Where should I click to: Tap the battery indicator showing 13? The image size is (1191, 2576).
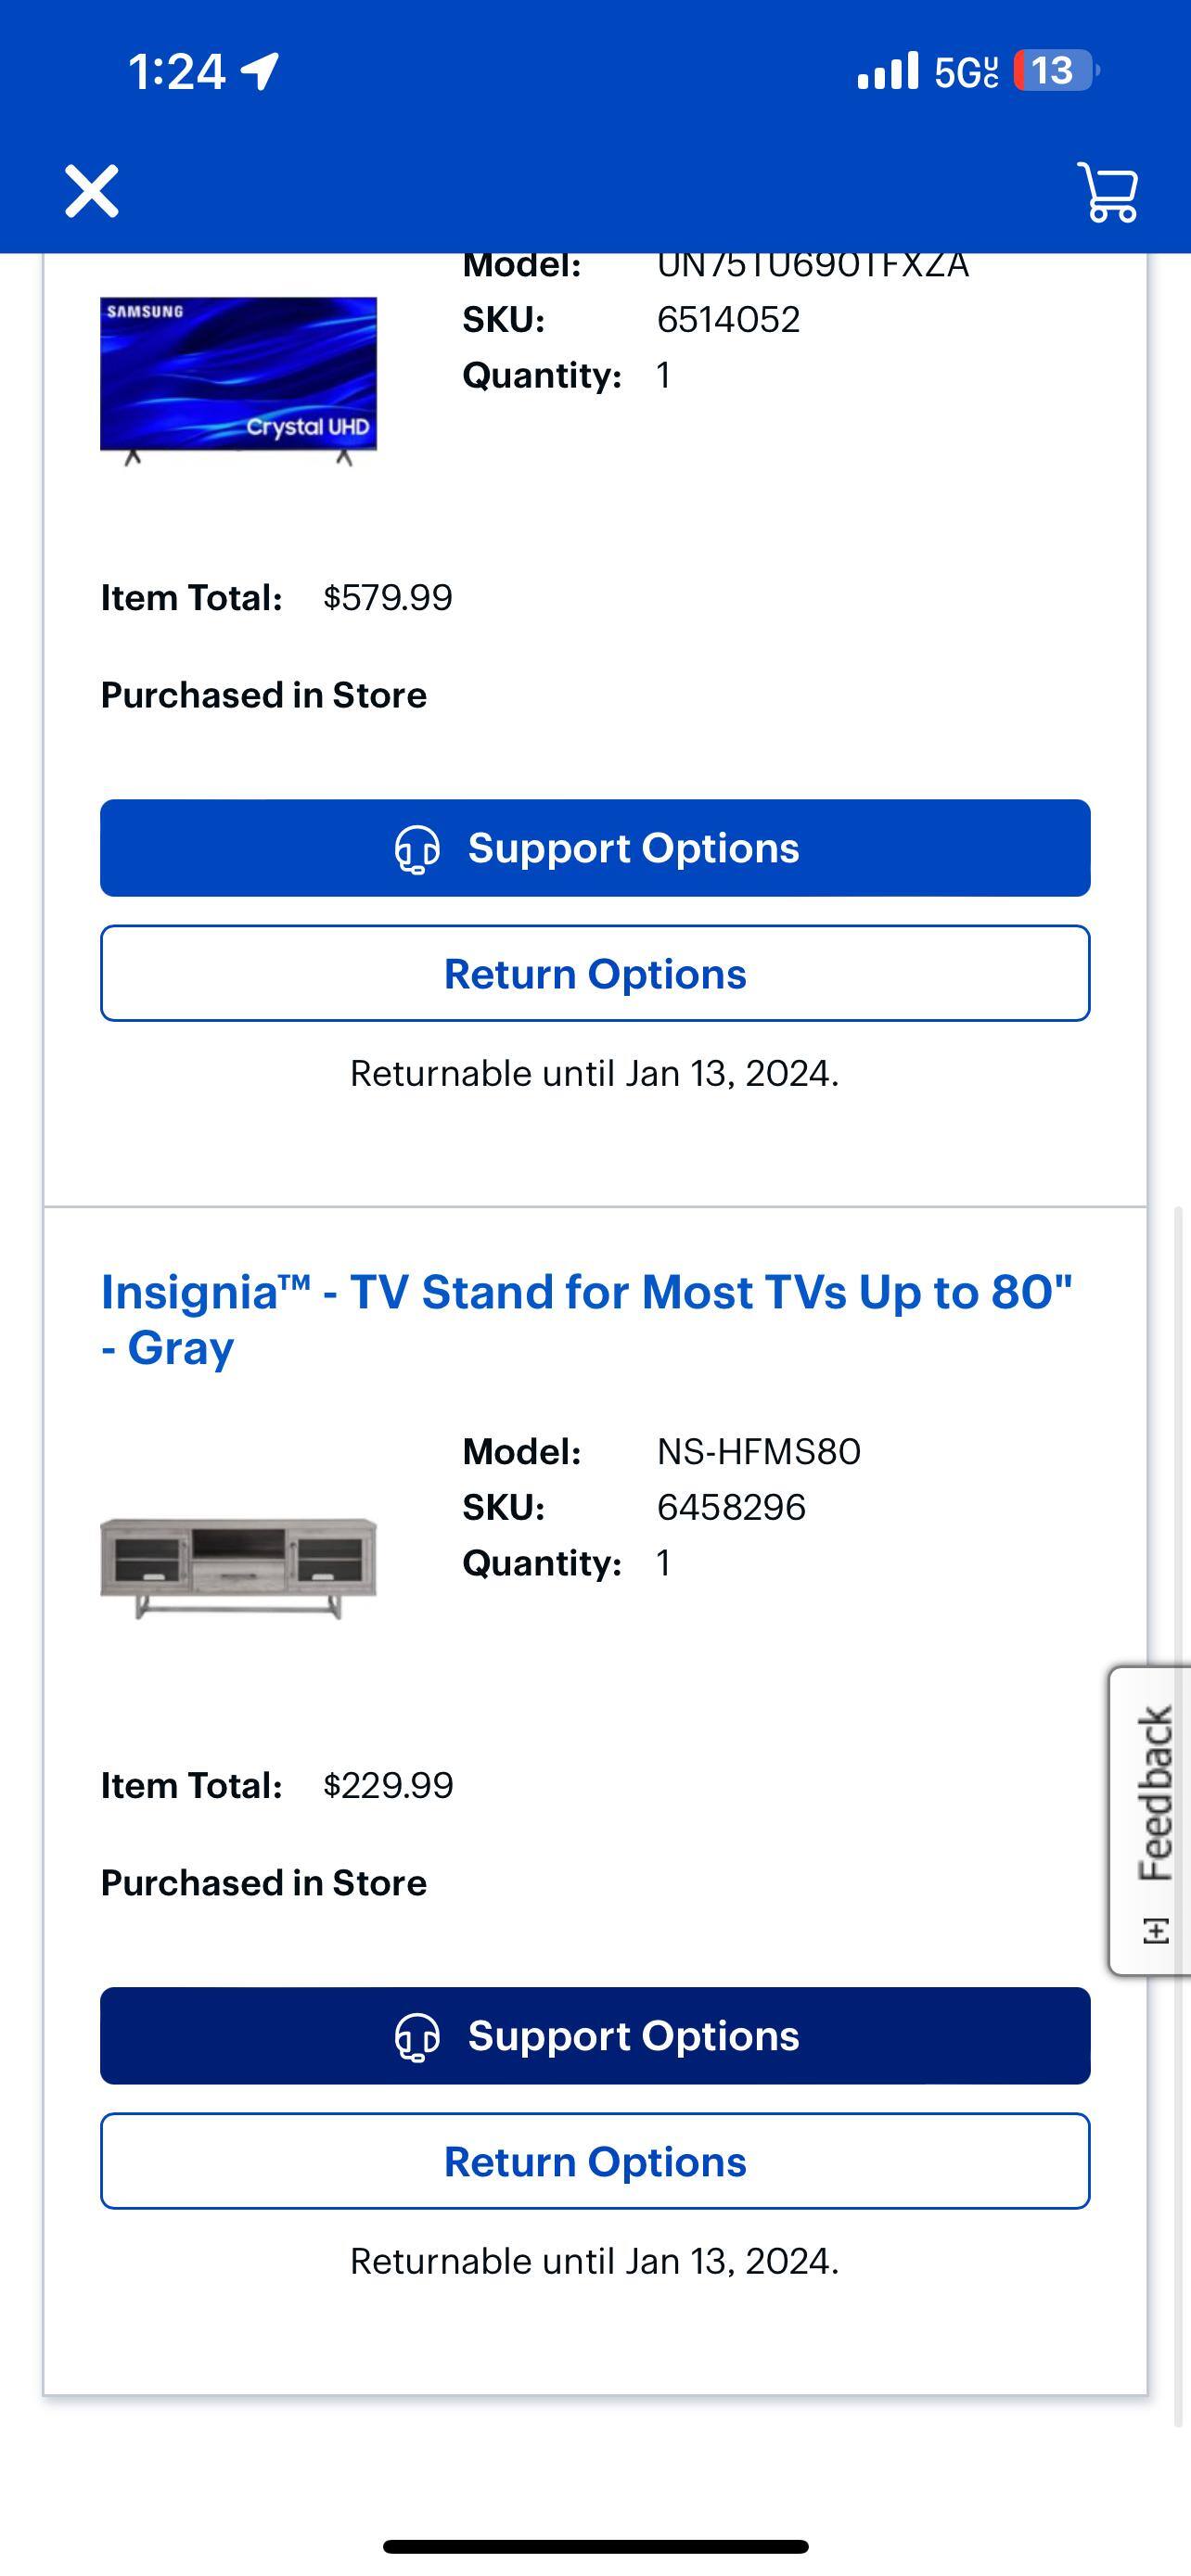1055,71
